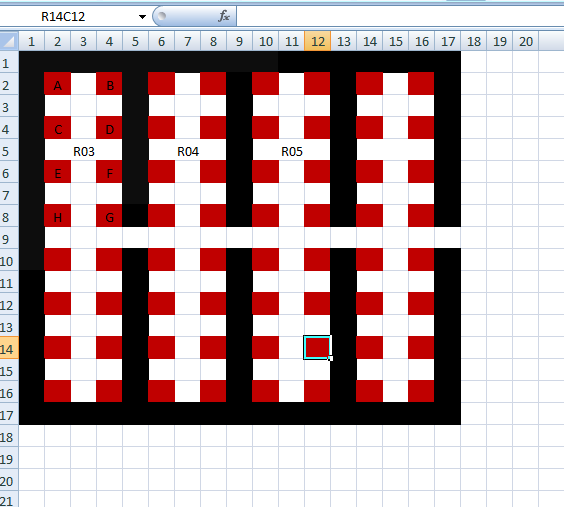
Task: Open the Name Box dropdown arrow
Action: coord(142,17)
